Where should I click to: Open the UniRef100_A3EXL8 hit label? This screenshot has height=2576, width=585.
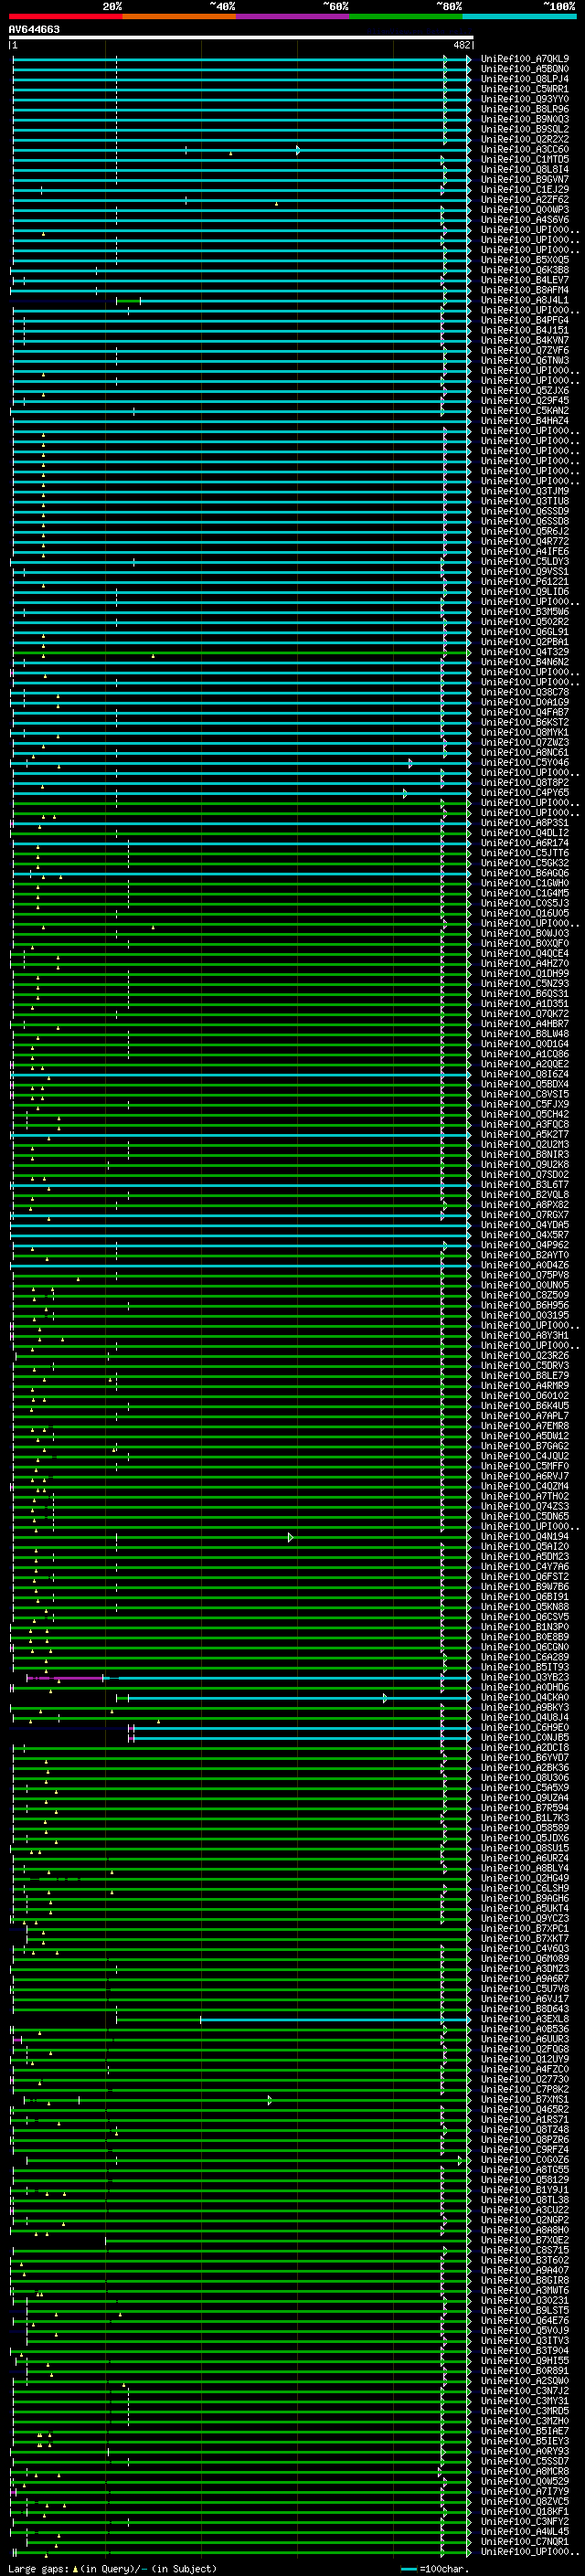pos(524,2019)
